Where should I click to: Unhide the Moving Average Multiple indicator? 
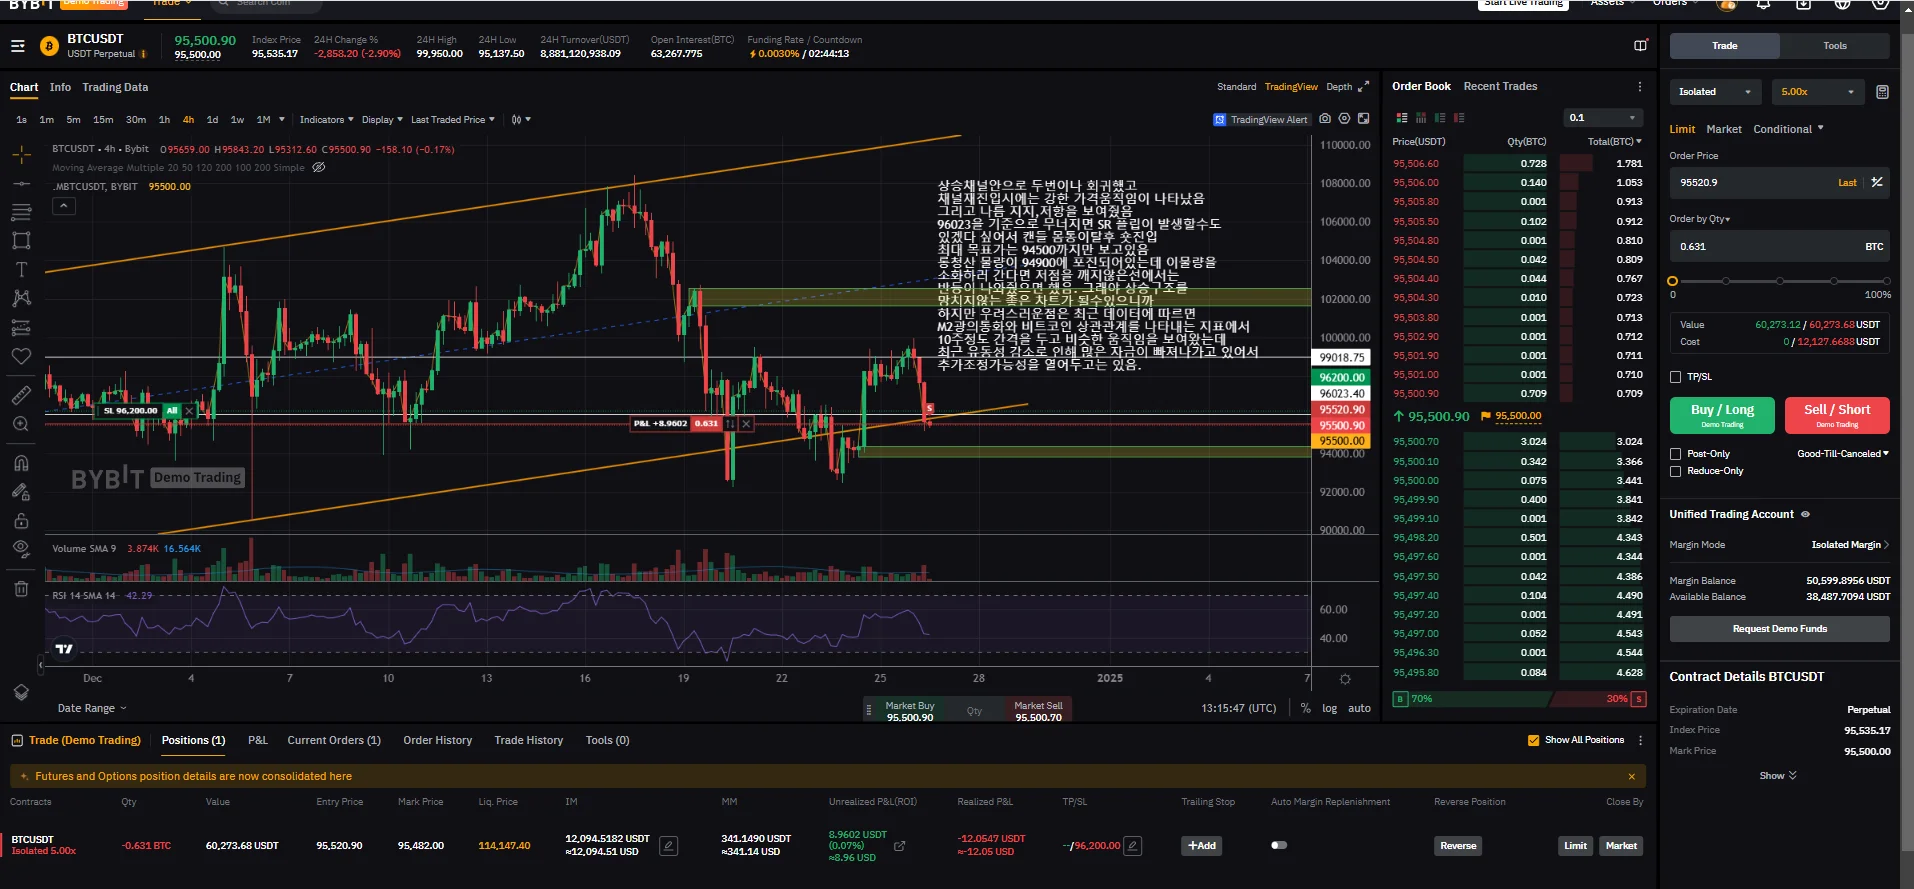click(x=319, y=168)
